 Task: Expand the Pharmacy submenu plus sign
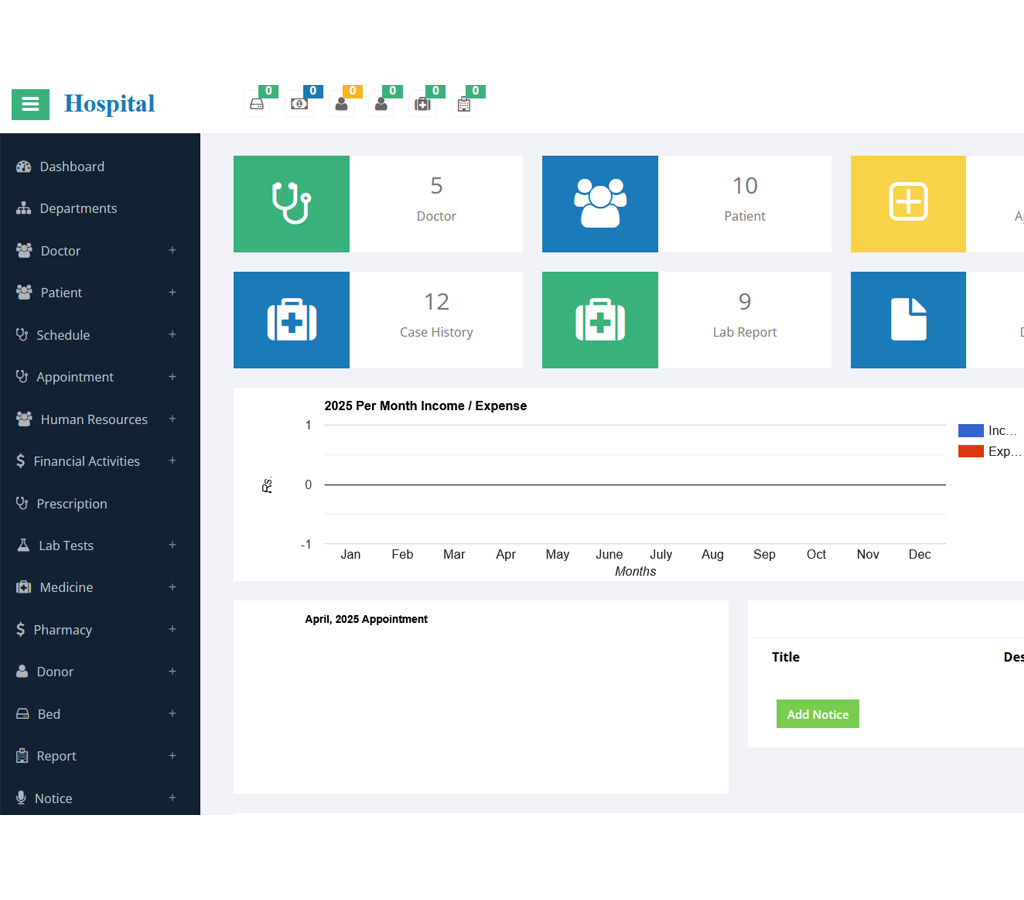click(x=172, y=629)
